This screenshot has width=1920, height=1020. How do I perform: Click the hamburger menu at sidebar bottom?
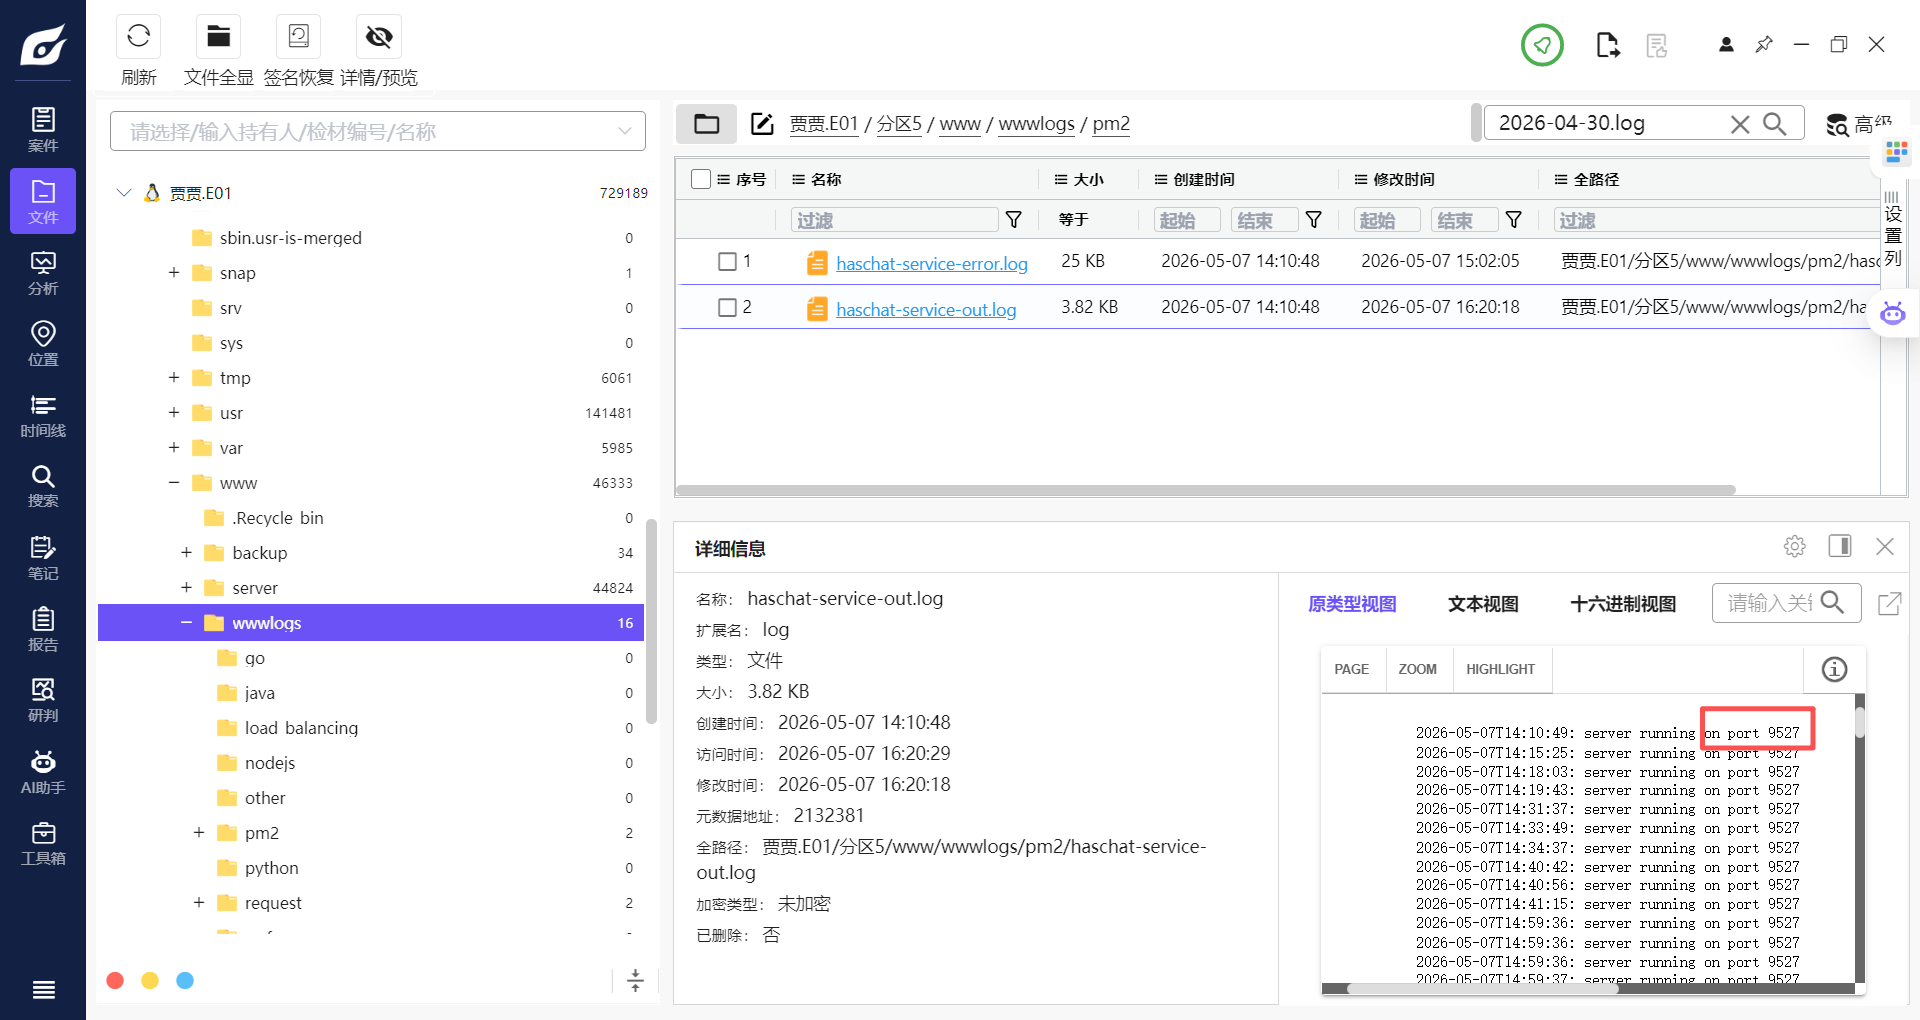click(x=43, y=990)
